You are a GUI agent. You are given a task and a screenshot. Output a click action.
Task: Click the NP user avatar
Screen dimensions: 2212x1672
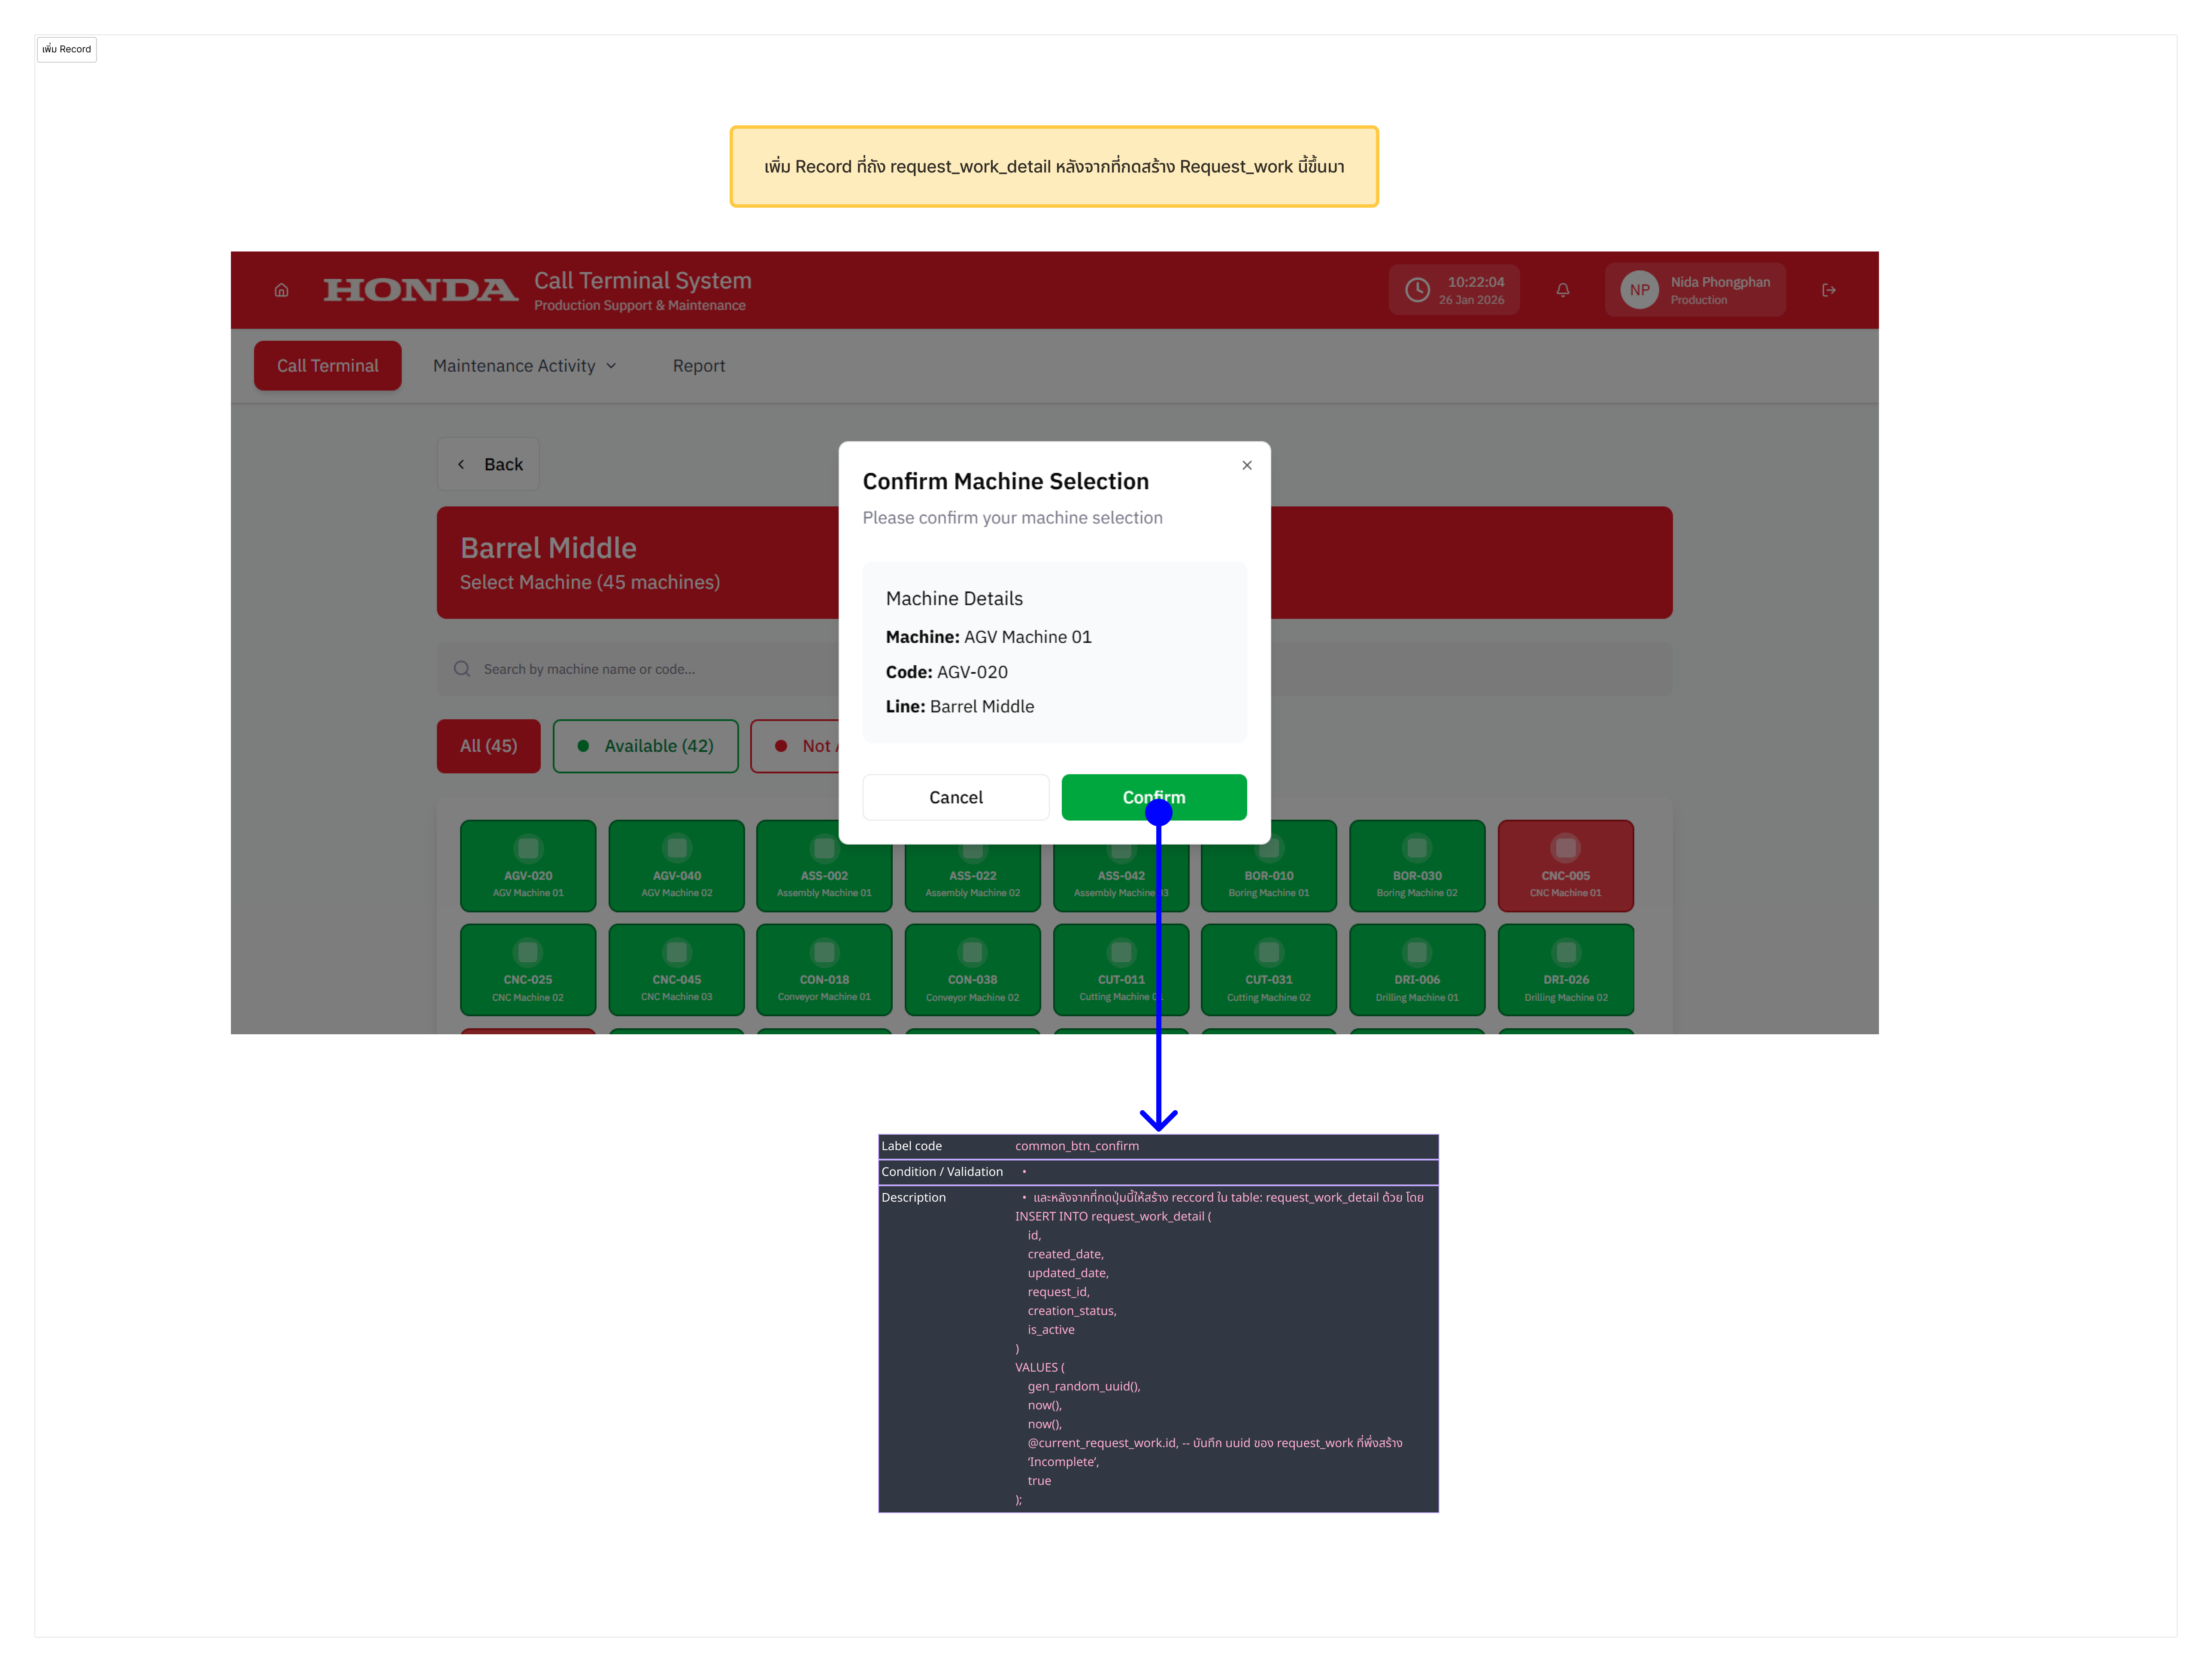click(x=1639, y=290)
